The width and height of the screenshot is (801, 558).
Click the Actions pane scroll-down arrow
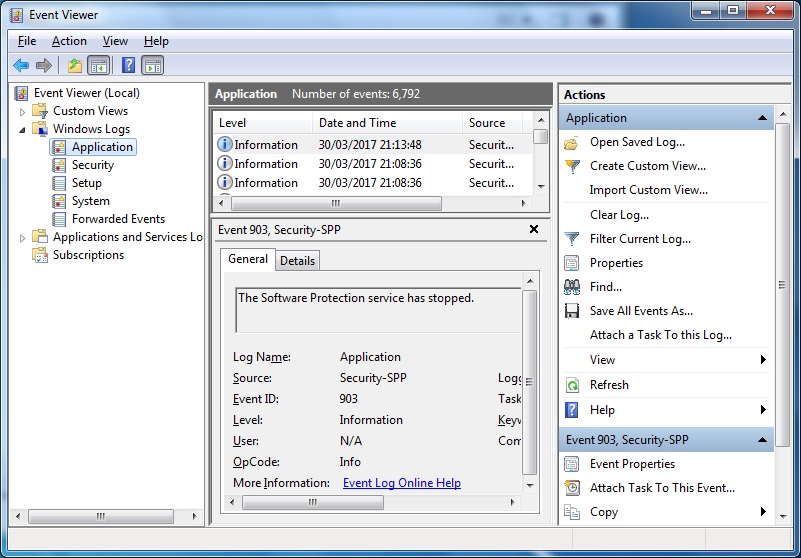point(783,517)
